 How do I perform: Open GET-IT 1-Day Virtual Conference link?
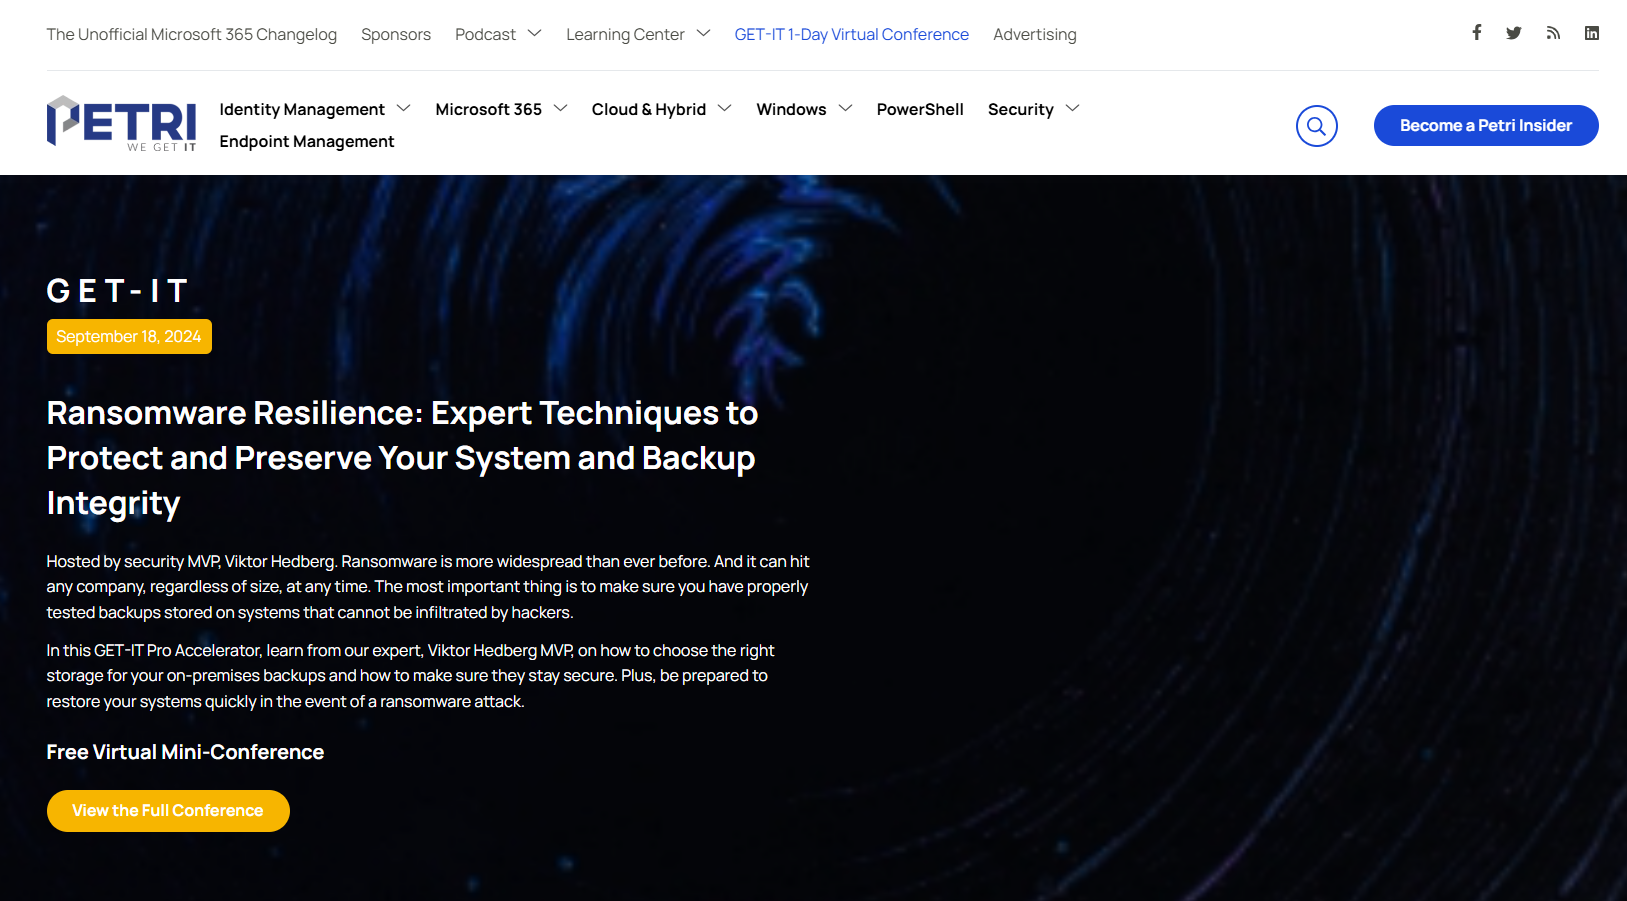[x=851, y=34]
